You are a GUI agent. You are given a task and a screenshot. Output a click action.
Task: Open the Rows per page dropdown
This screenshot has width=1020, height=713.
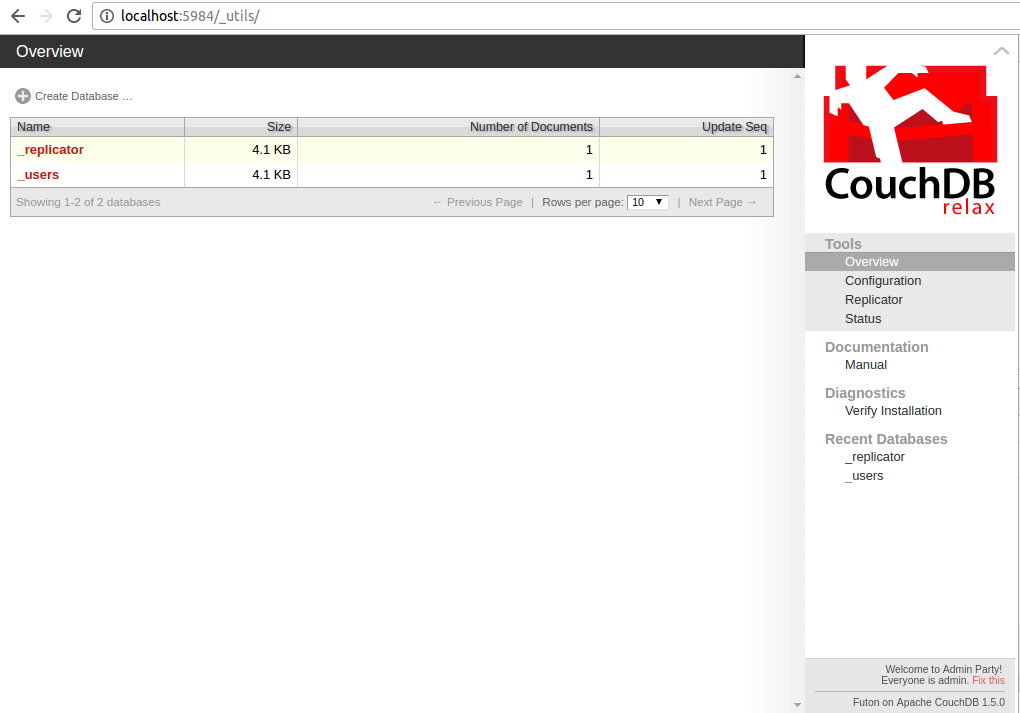[x=647, y=202]
